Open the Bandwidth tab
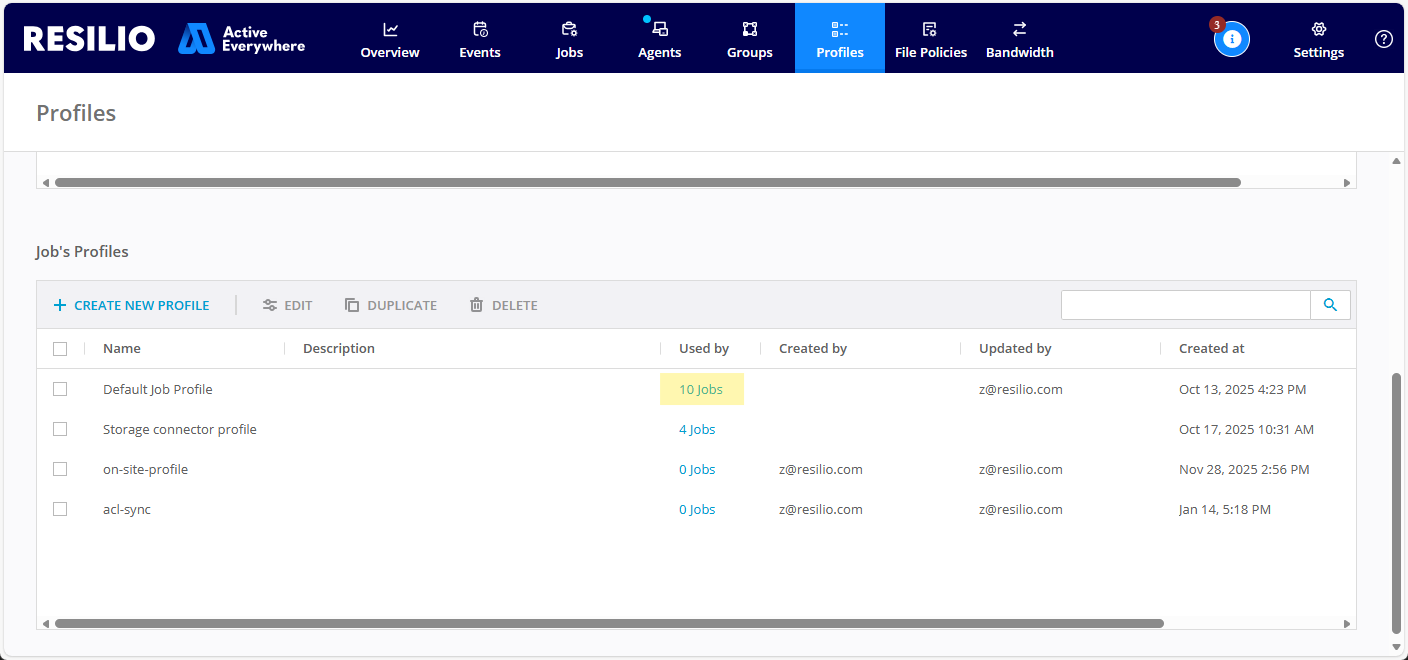Viewport: 1408px width, 660px height. (1019, 39)
